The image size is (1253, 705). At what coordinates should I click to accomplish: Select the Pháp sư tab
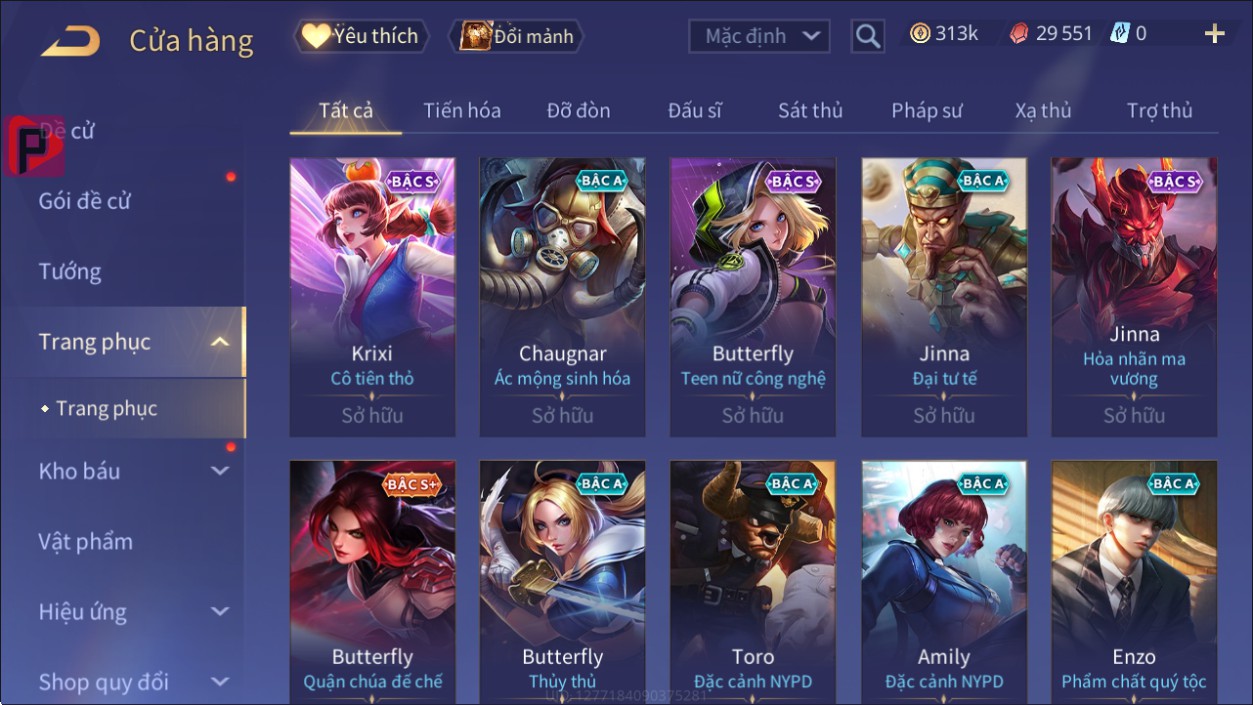(x=927, y=111)
